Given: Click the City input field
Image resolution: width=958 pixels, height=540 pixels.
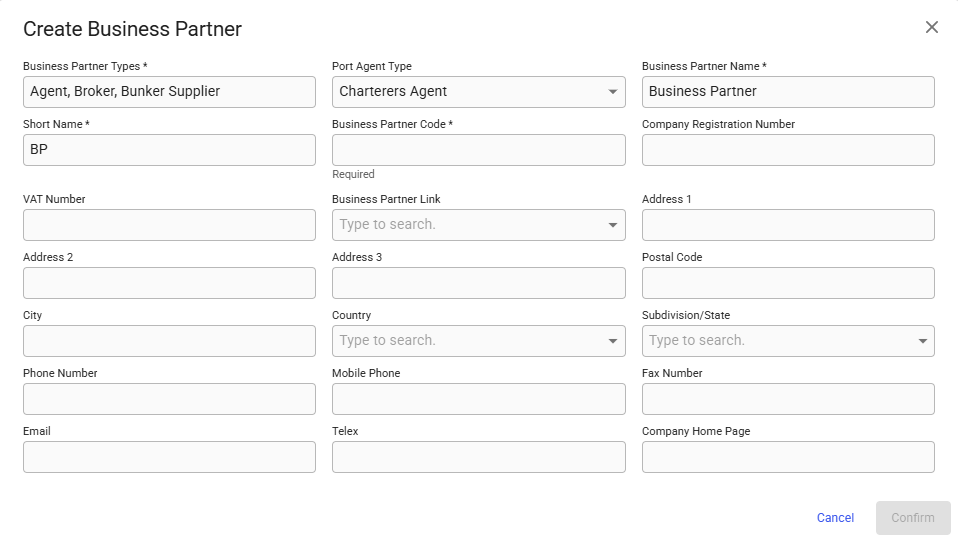Looking at the screenshot, I should click(169, 341).
